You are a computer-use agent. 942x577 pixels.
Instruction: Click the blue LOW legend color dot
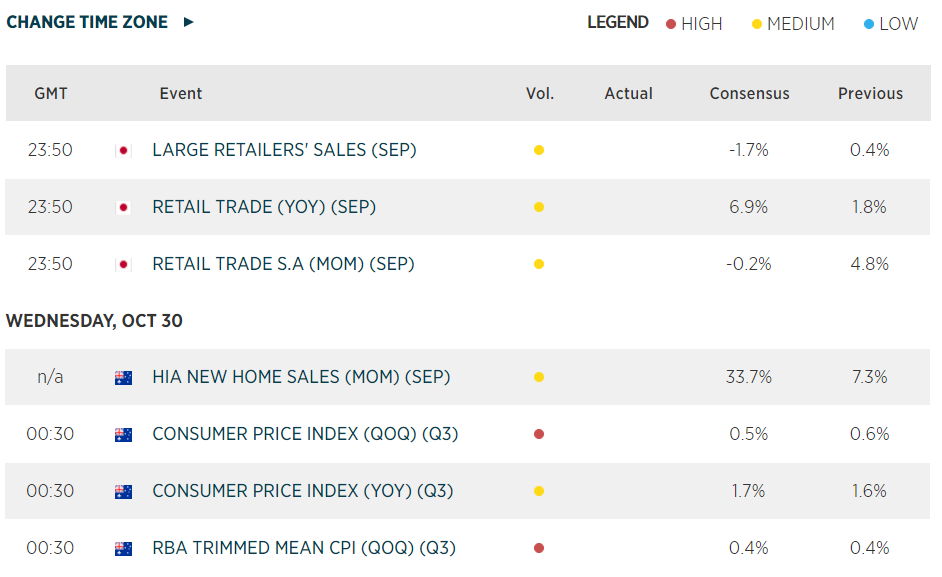[x=868, y=24]
